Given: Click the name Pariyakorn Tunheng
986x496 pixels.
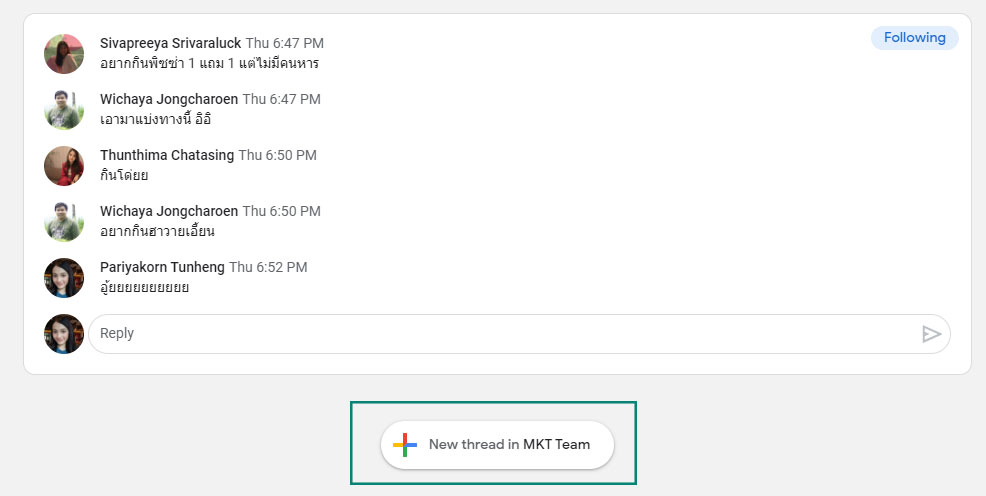Looking at the screenshot, I should click(x=162, y=267).
